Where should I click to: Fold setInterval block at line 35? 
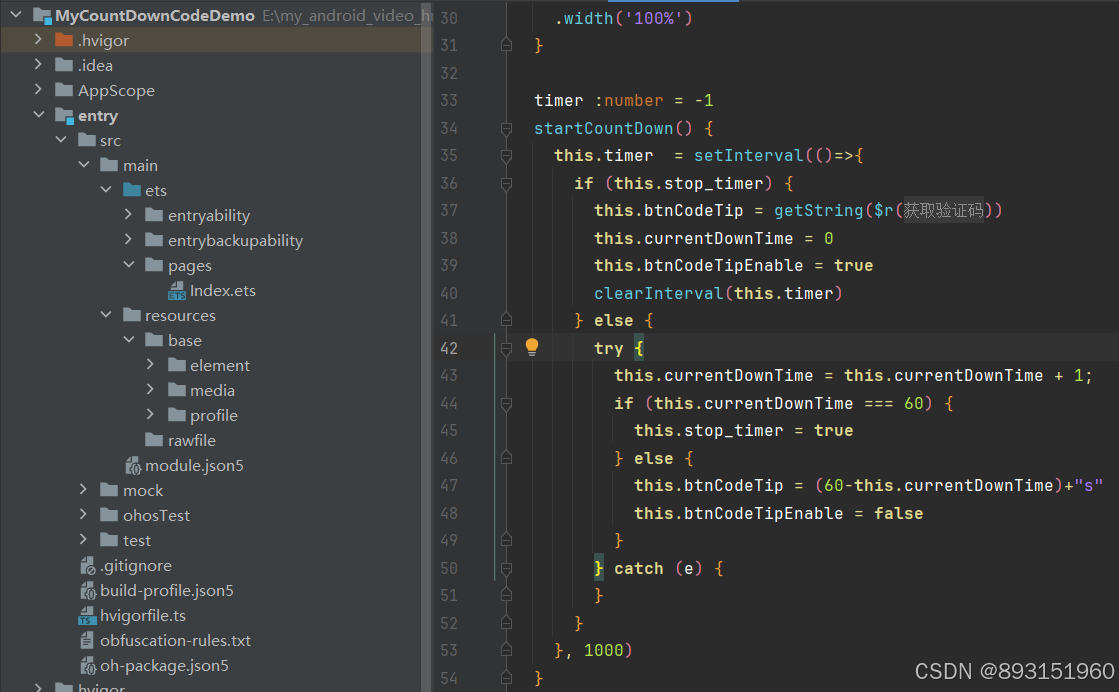click(506, 156)
